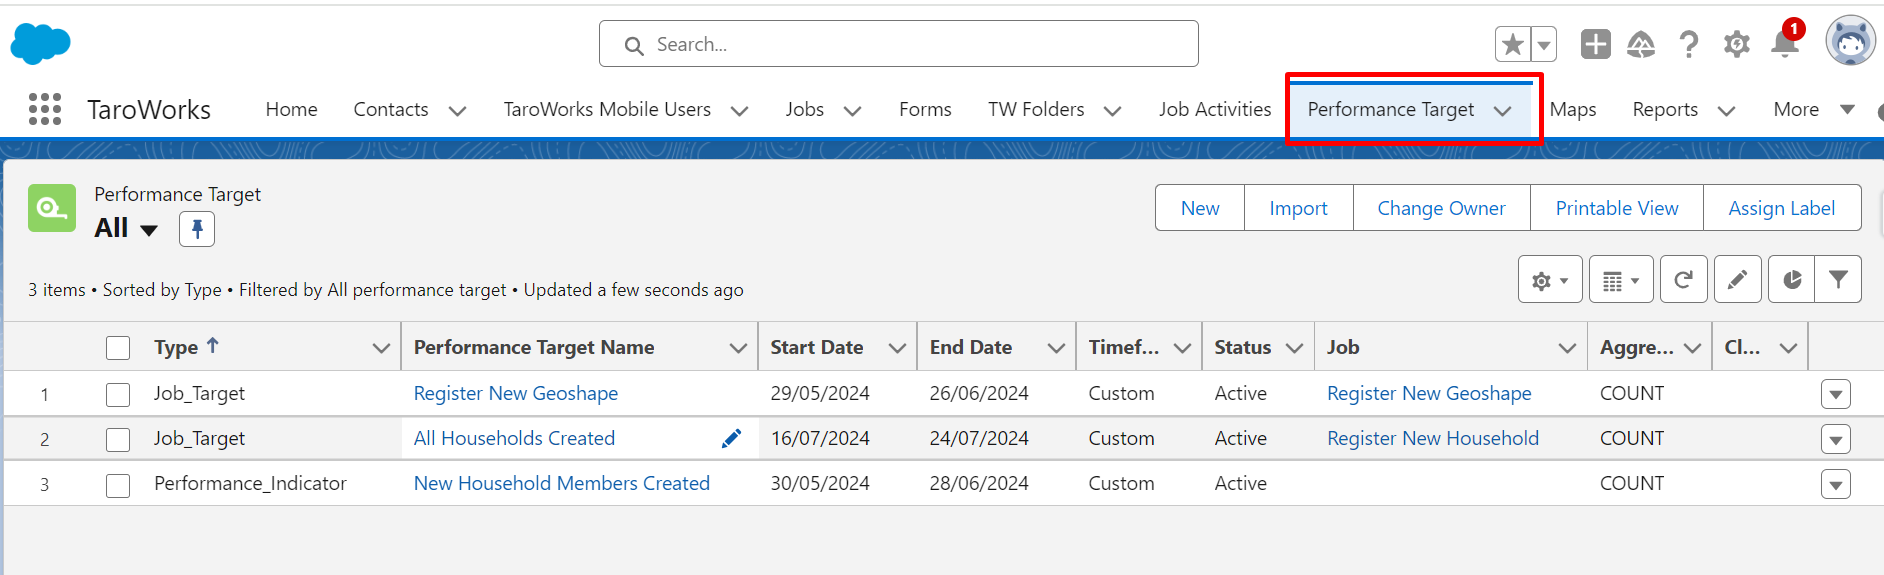This screenshot has width=1884, height=575.
Task: Click the notifications bell icon
Action: (1784, 44)
